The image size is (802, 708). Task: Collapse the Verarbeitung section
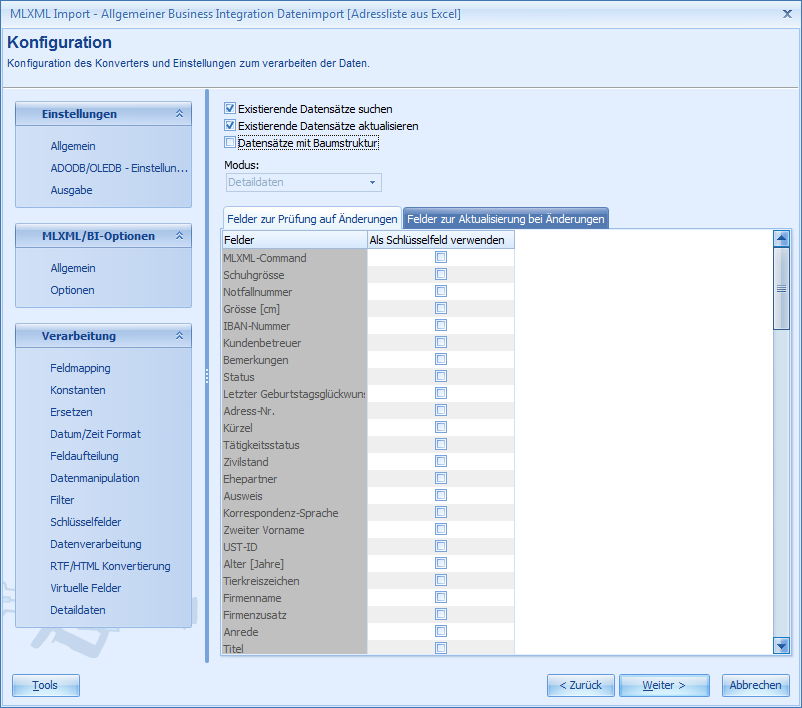tap(180, 336)
